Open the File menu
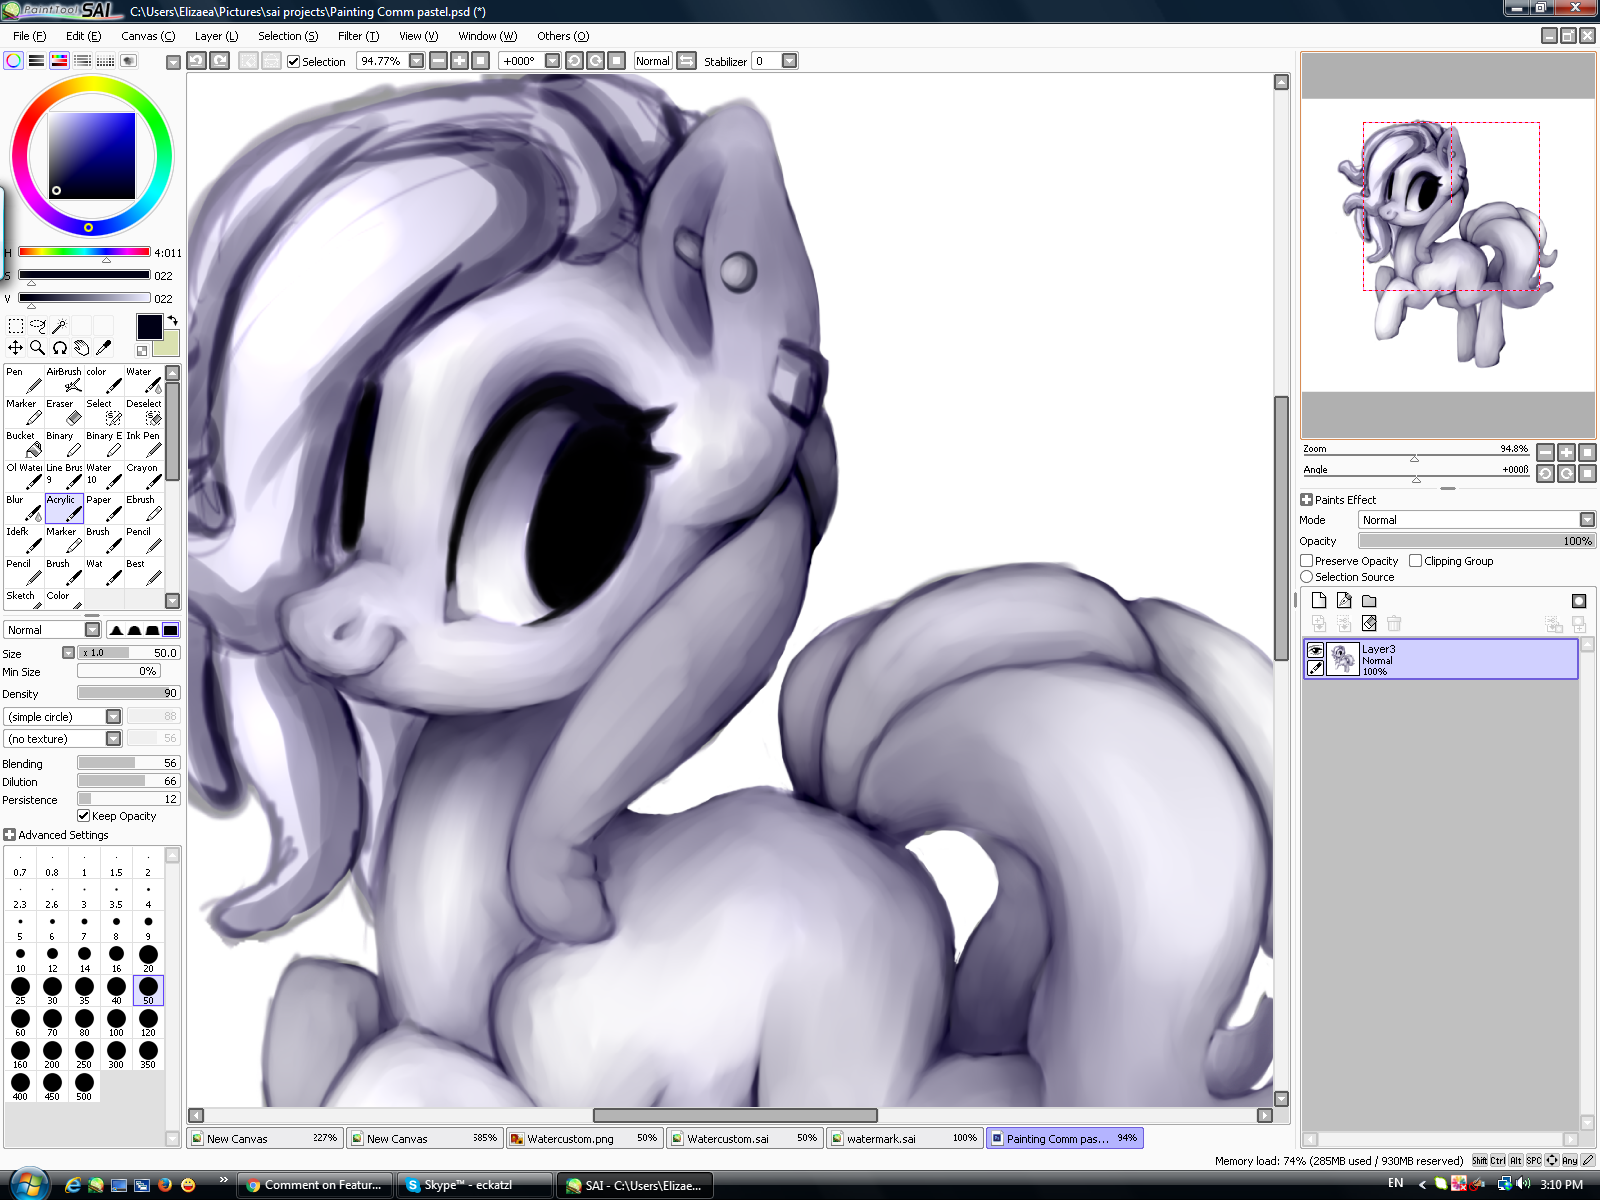The image size is (1600, 1200). pyautogui.click(x=29, y=36)
